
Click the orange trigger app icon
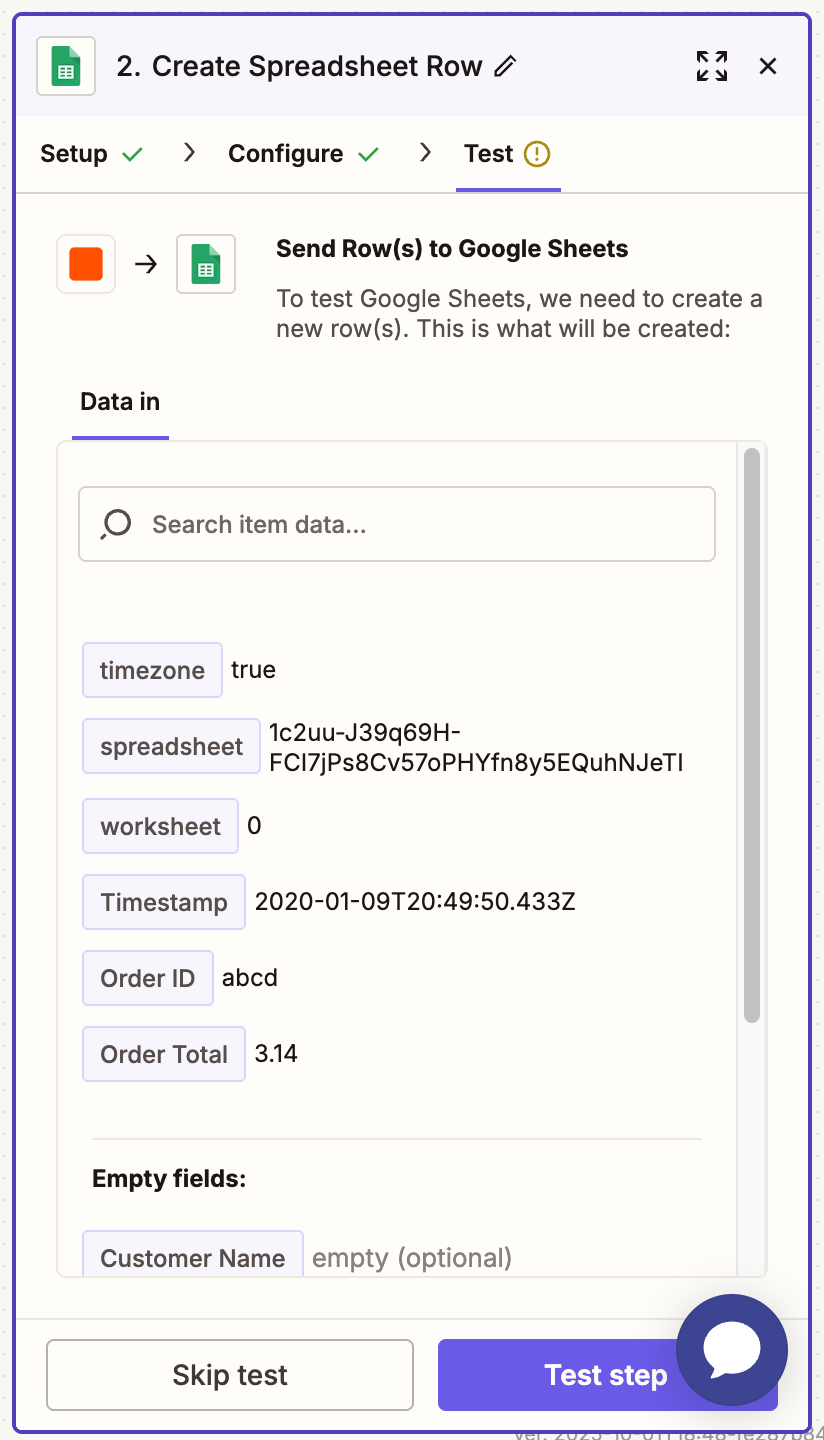click(x=86, y=264)
